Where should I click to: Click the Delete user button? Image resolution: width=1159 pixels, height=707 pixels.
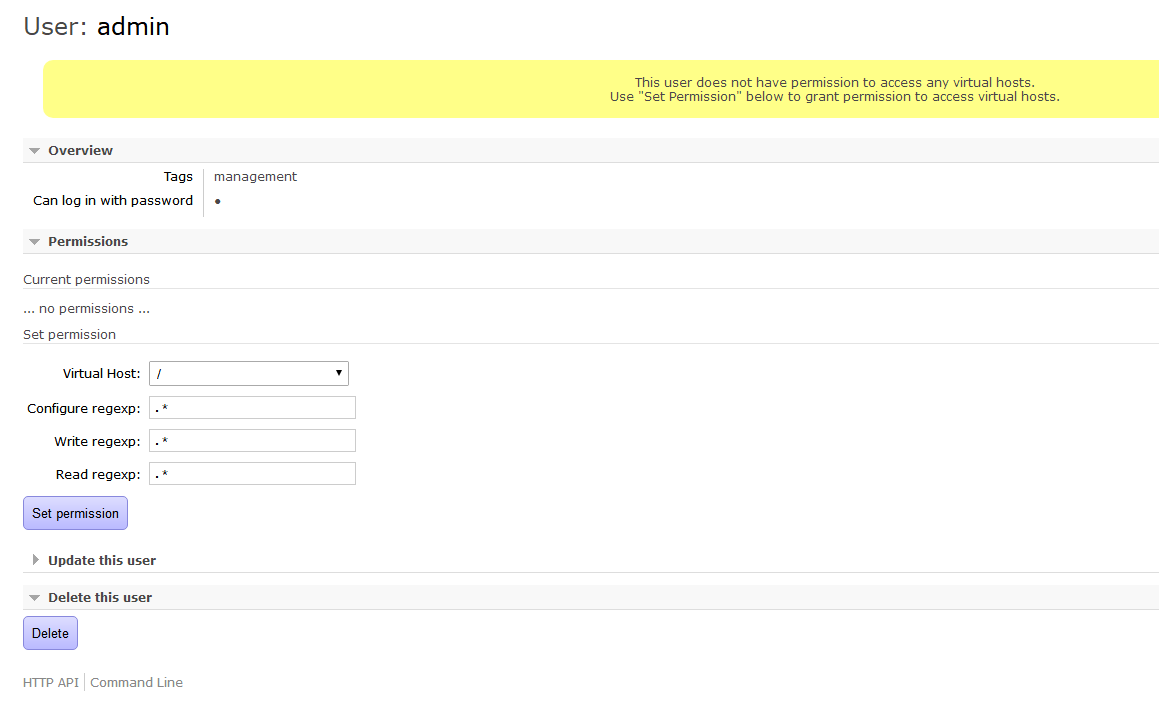click(x=50, y=633)
